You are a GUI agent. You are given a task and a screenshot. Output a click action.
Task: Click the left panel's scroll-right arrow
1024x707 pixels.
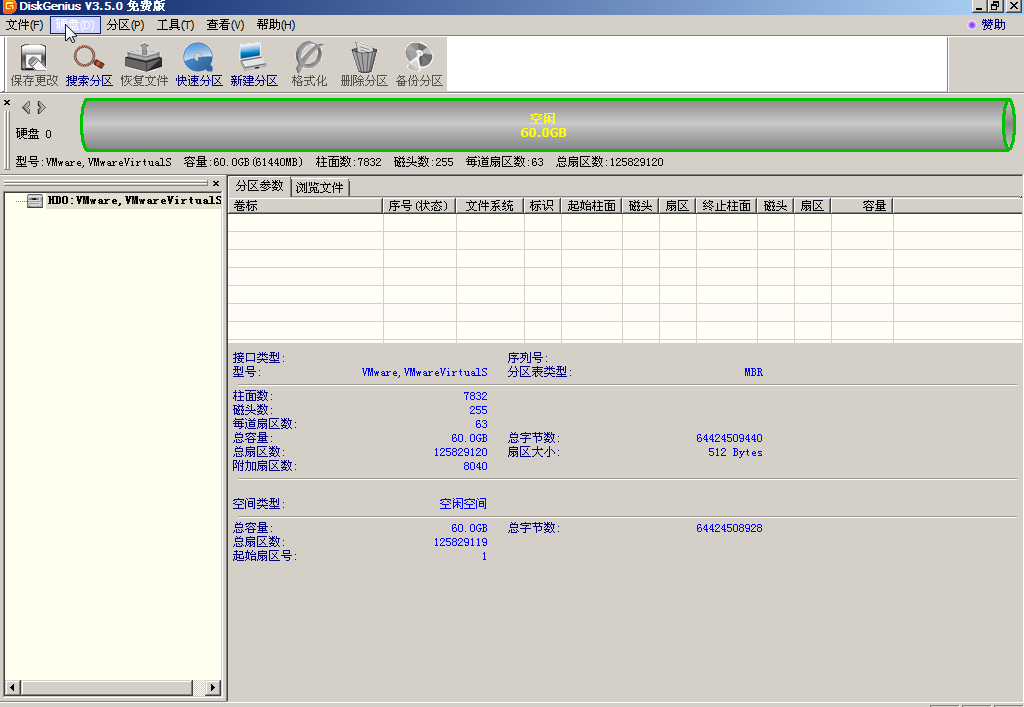(x=213, y=688)
